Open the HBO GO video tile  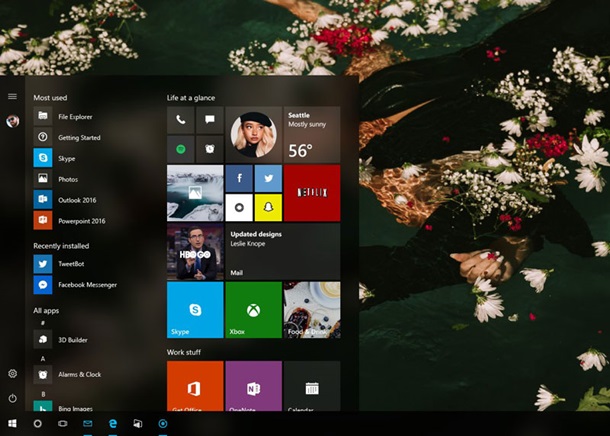point(195,251)
